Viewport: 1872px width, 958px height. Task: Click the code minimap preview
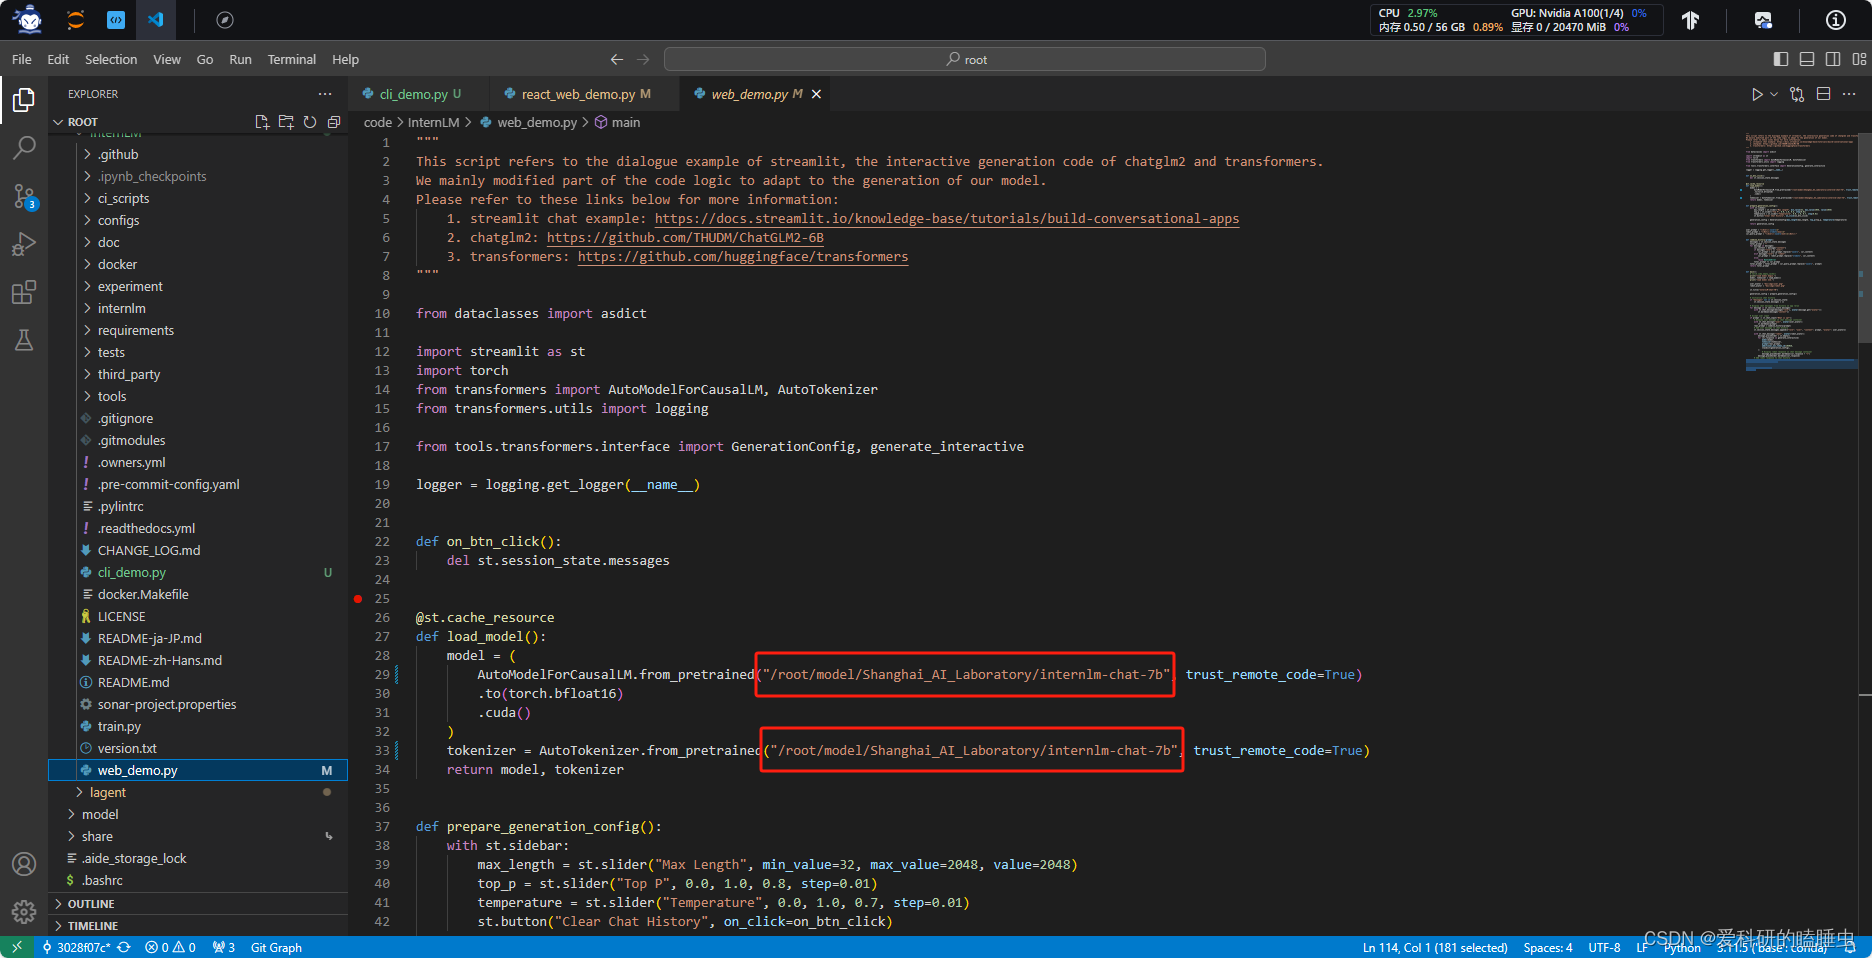(1801, 250)
